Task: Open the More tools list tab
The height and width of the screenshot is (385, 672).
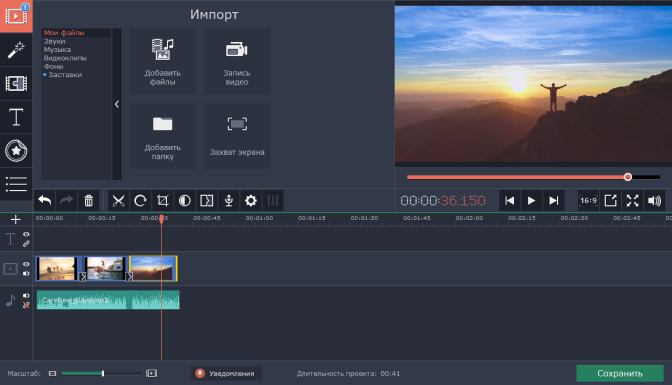Action: tap(16, 184)
